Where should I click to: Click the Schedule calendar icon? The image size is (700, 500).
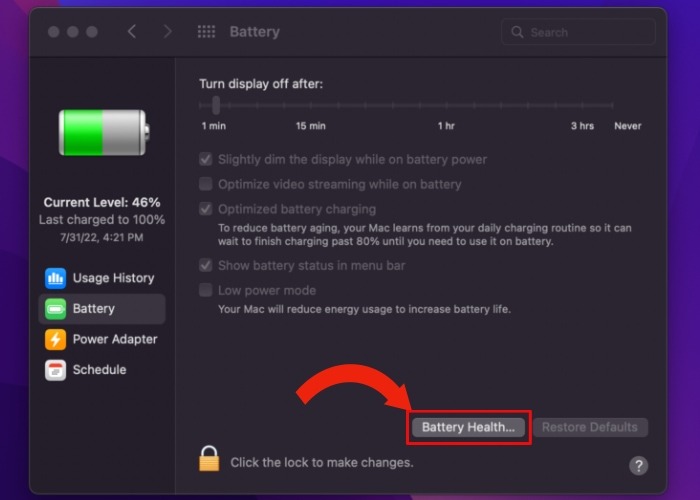pos(55,370)
